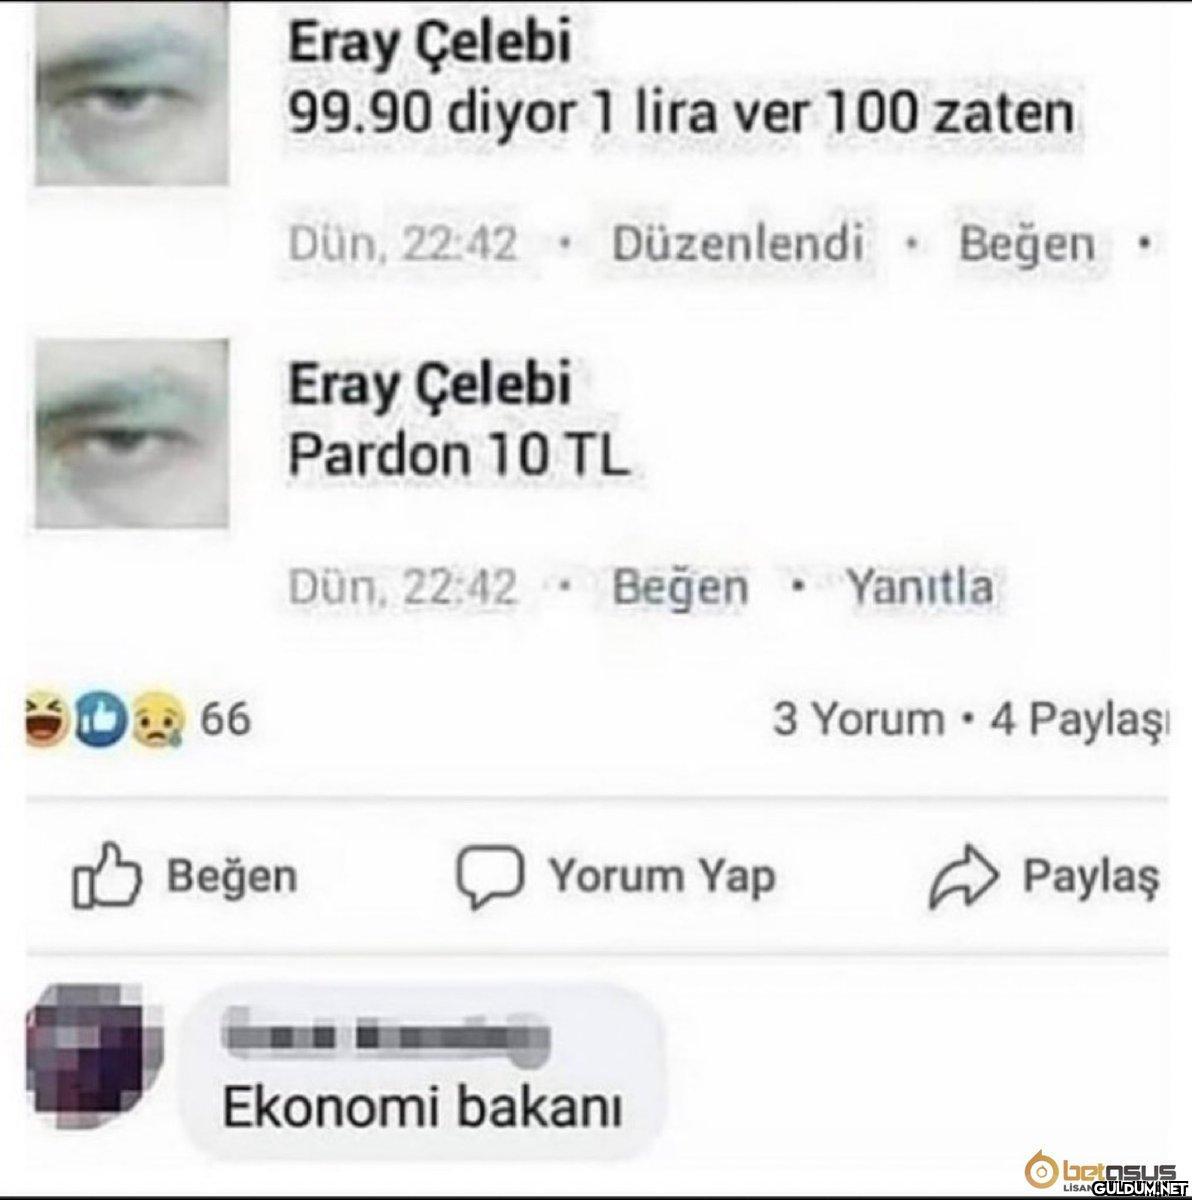Click Düzenlendi to view edit history
1192x1200 pixels.
737,243
